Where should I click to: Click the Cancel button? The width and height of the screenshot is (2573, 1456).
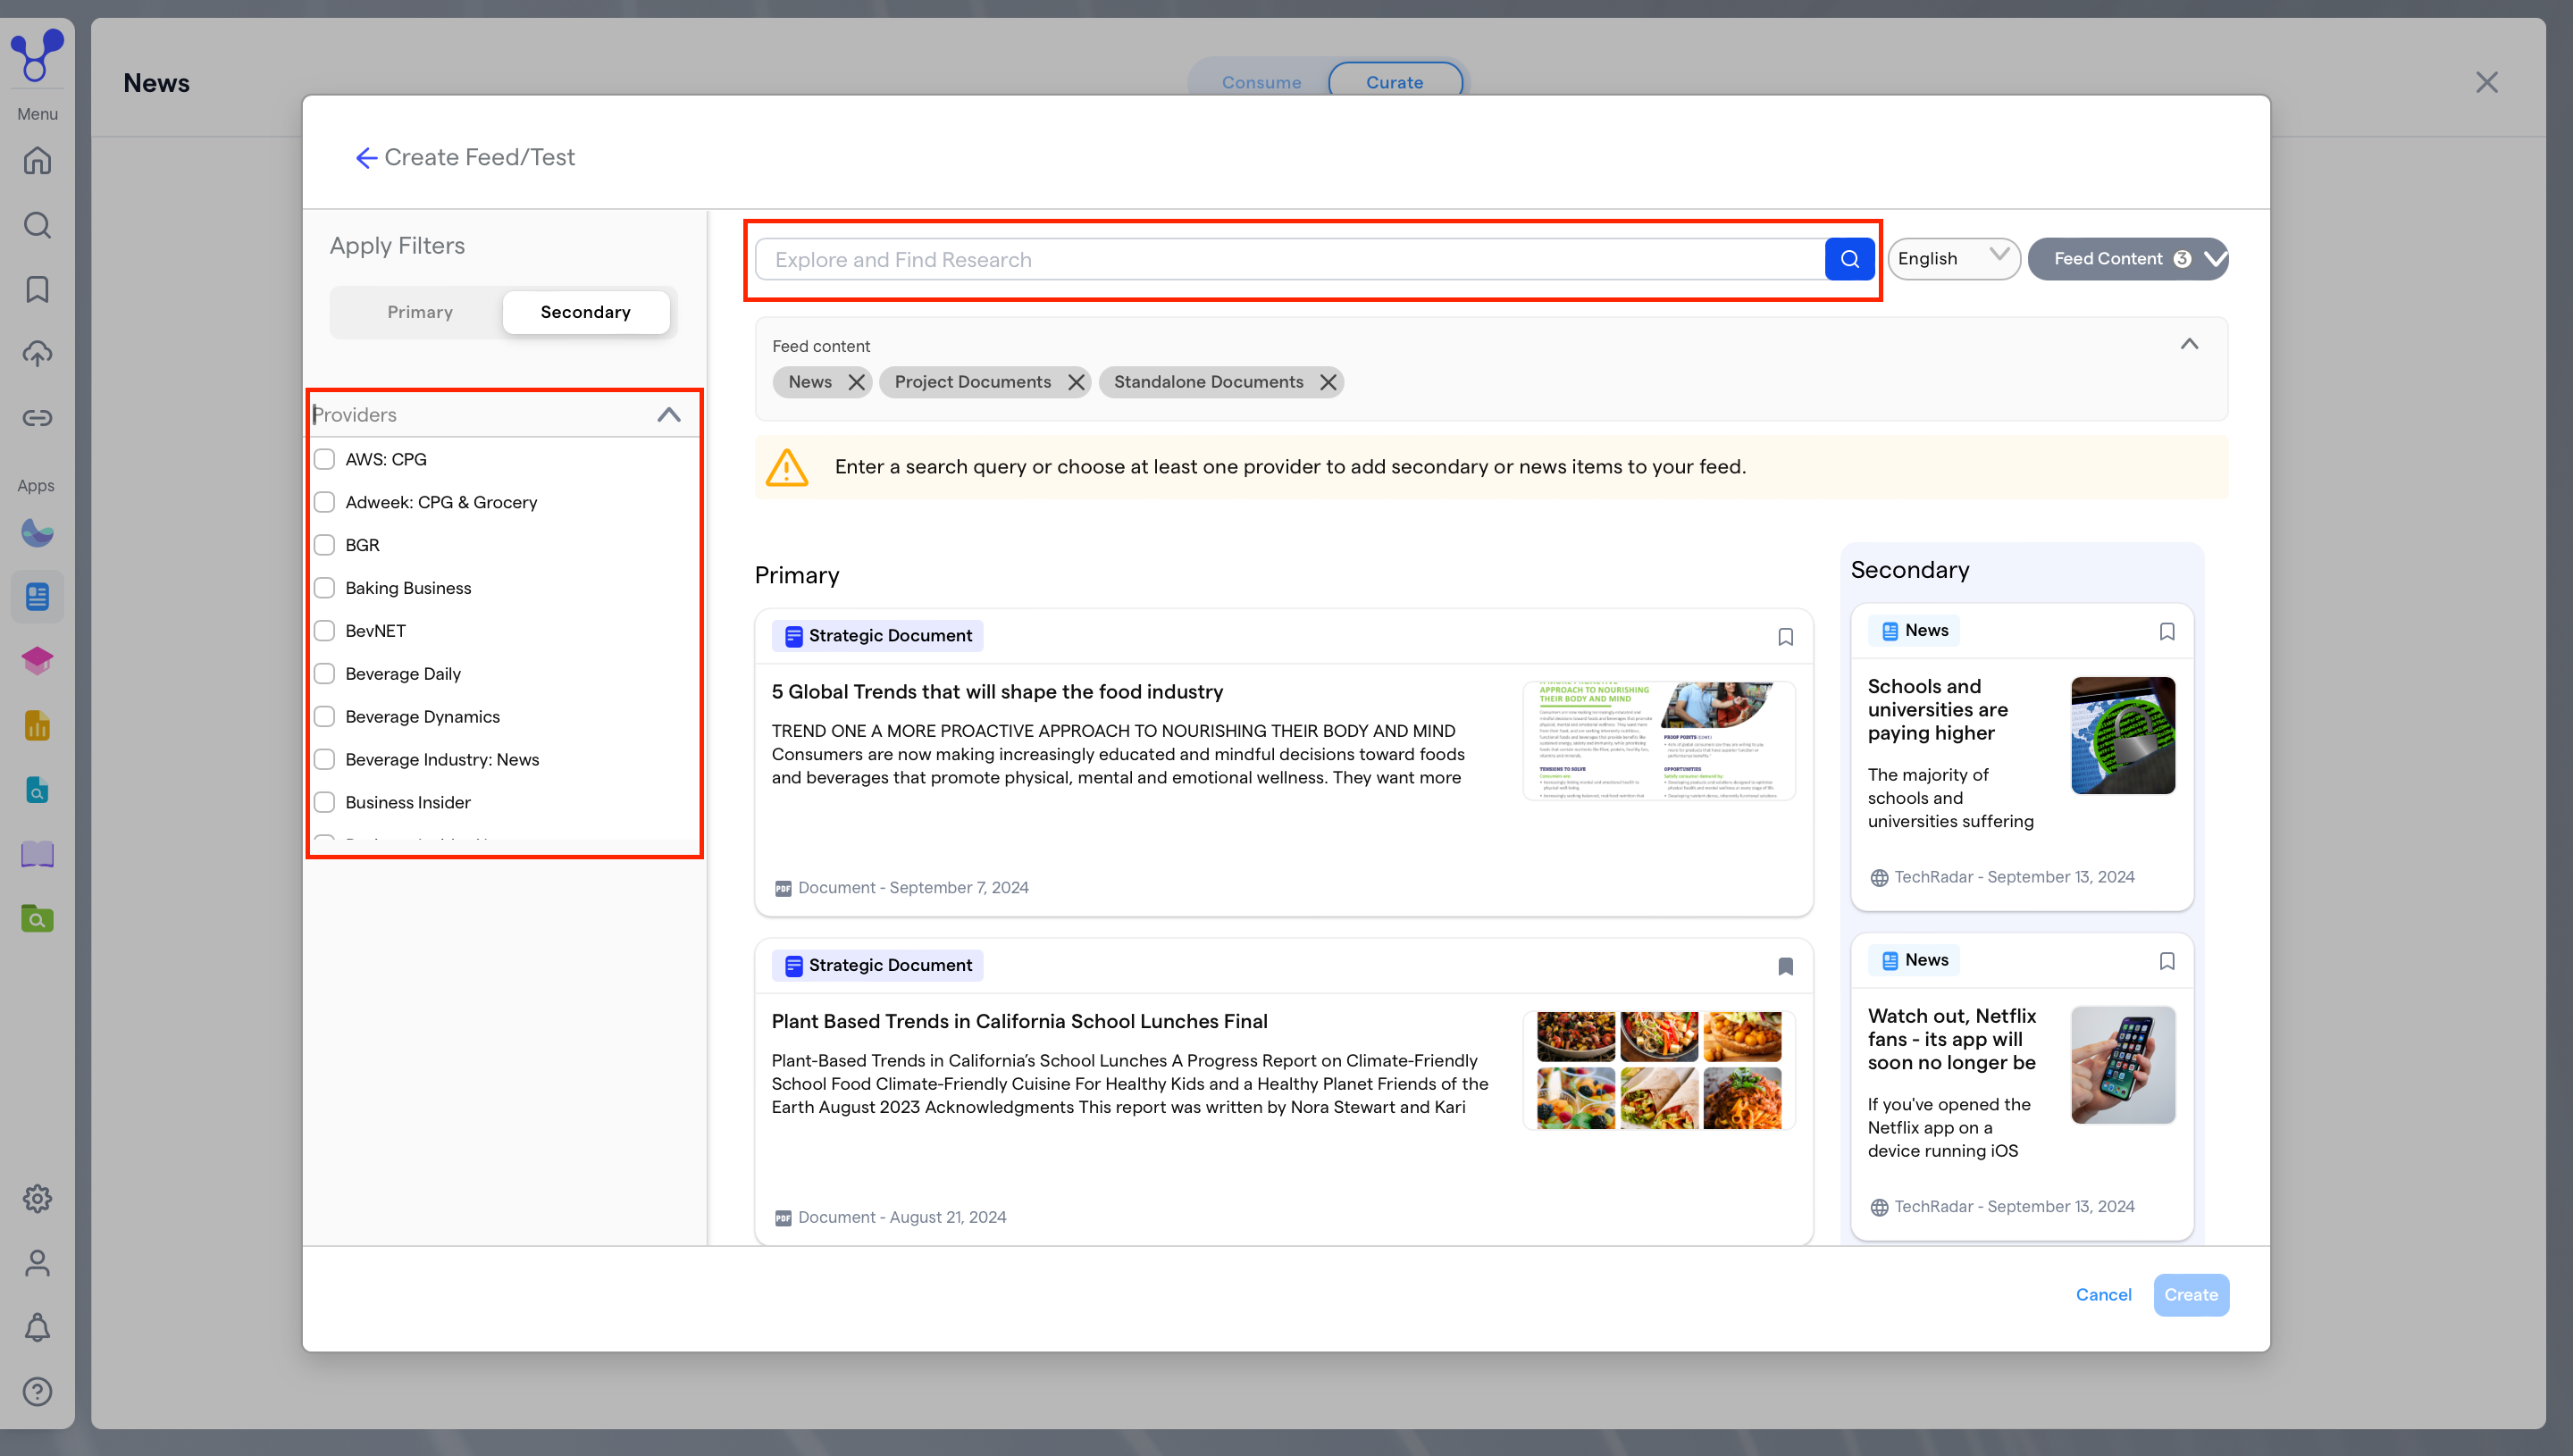[x=2103, y=1295]
